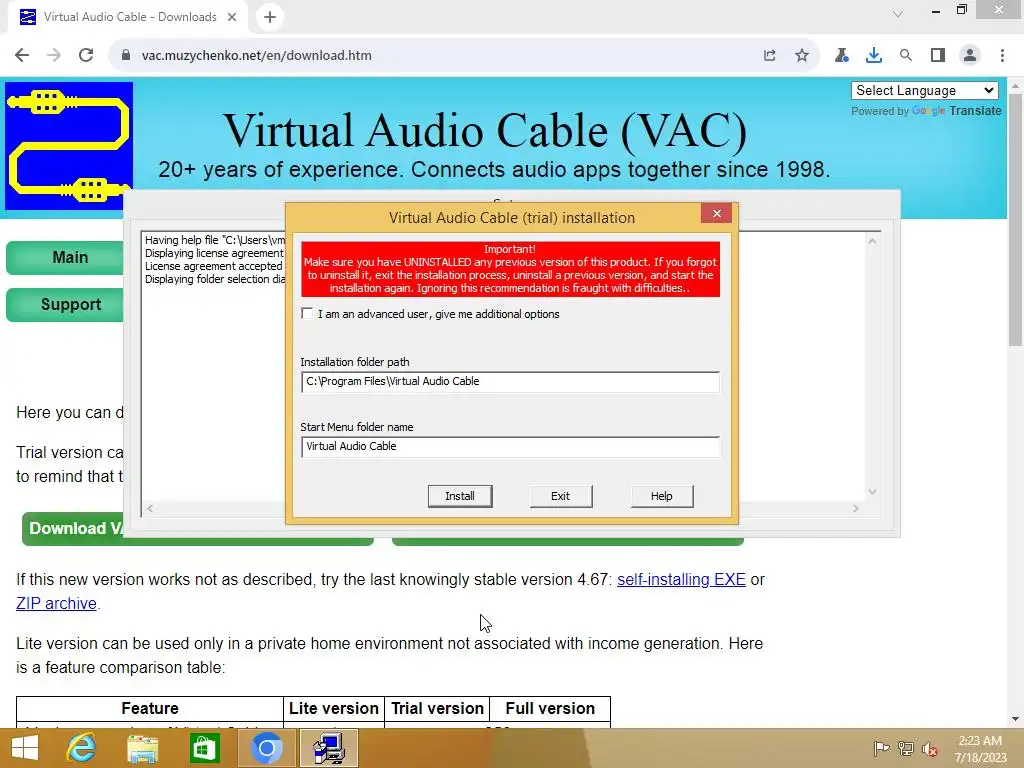The width and height of the screenshot is (1024, 768).
Task: Launch Internet Explorer from taskbar
Action: pyautogui.click(x=82, y=748)
